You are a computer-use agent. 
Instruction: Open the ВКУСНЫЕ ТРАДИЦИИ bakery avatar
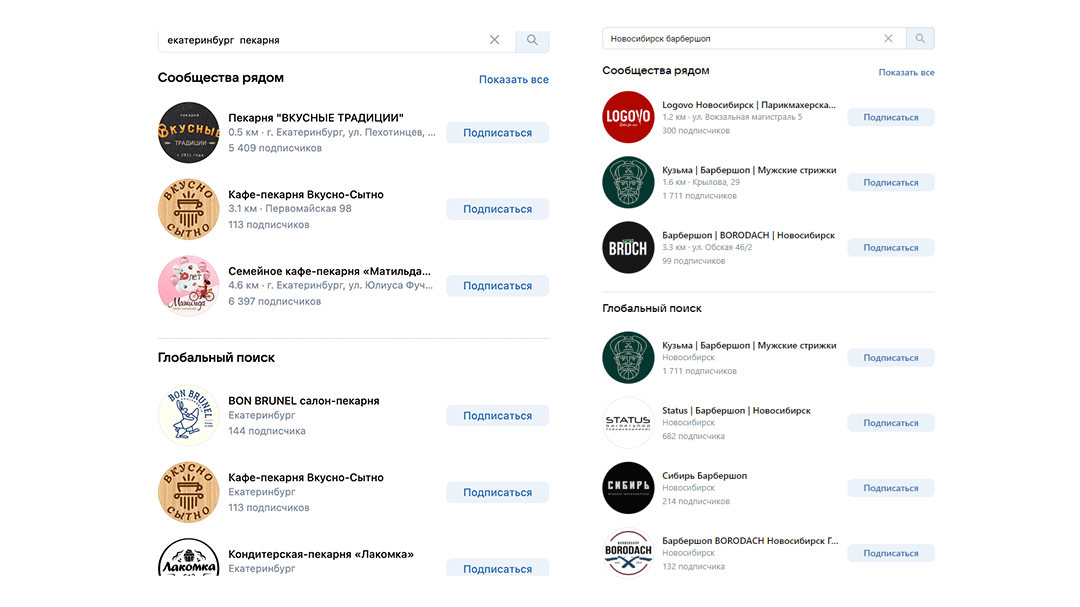tap(189, 132)
